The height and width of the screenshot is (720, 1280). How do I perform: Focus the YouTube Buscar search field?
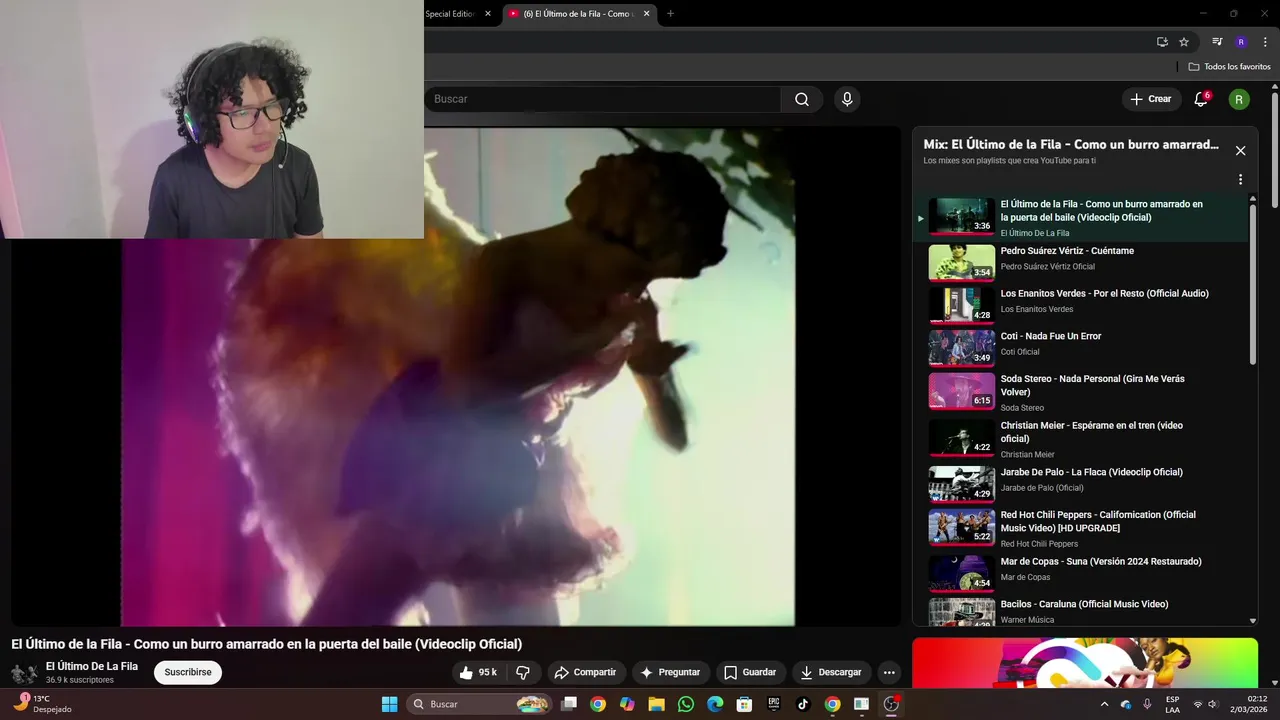[x=603, y=99]
